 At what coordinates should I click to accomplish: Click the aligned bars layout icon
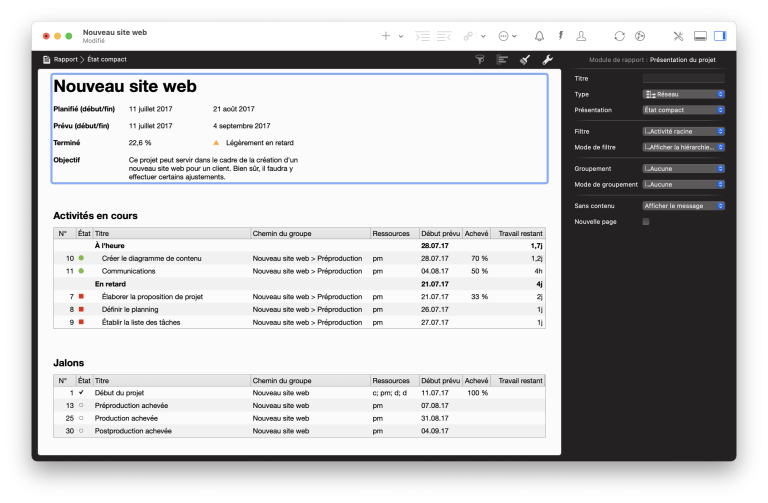tap(503, 60)
